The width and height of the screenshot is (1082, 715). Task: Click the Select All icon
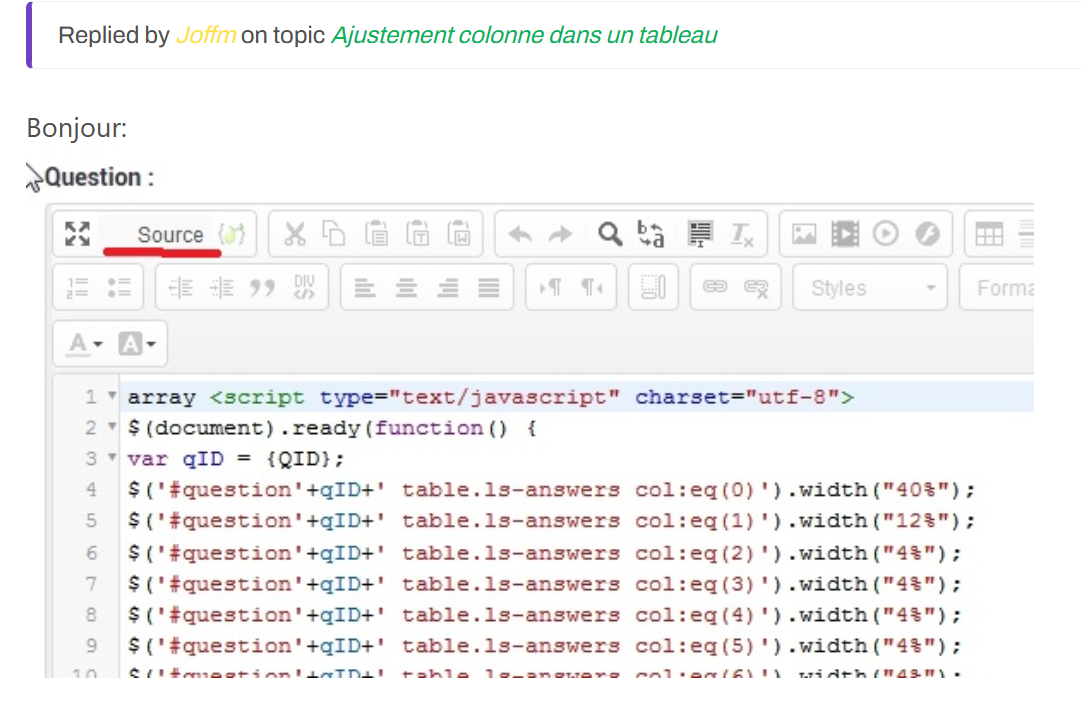(700, 234)
